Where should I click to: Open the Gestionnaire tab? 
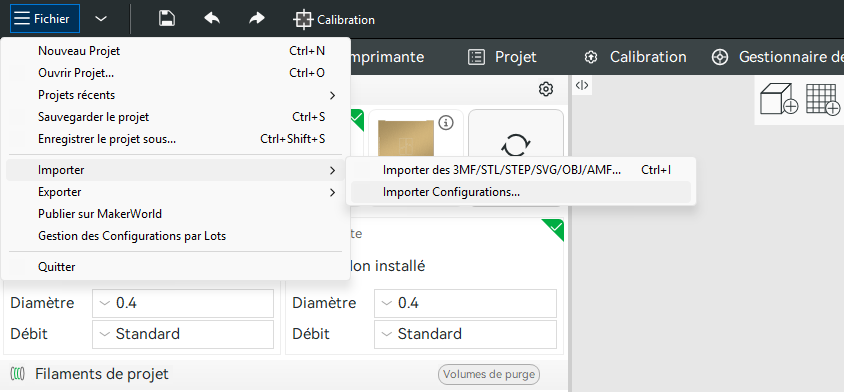[778, 57]
